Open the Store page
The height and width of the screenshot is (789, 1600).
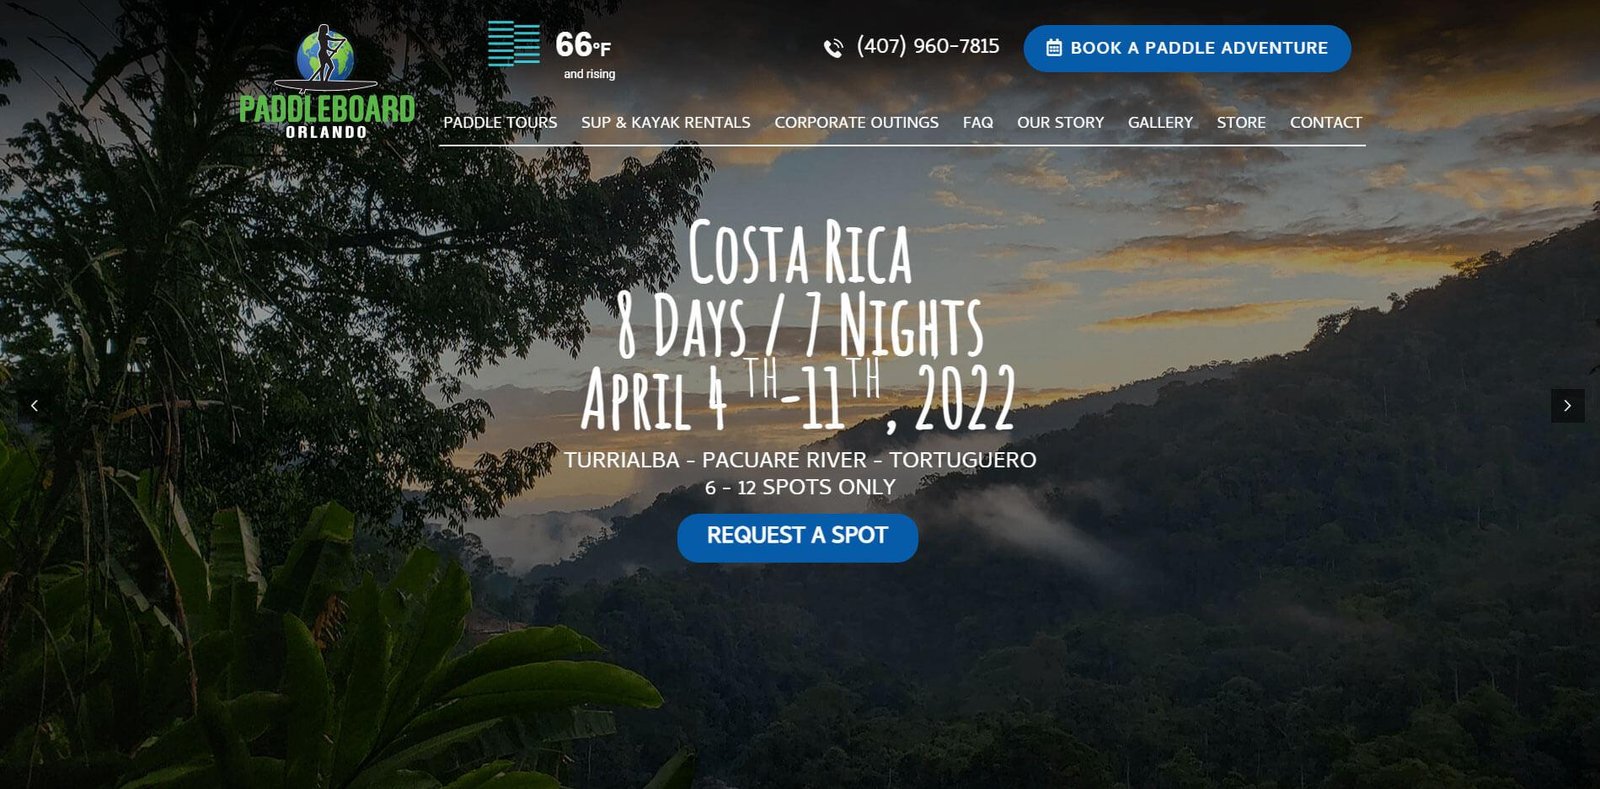pos(1241,122)
